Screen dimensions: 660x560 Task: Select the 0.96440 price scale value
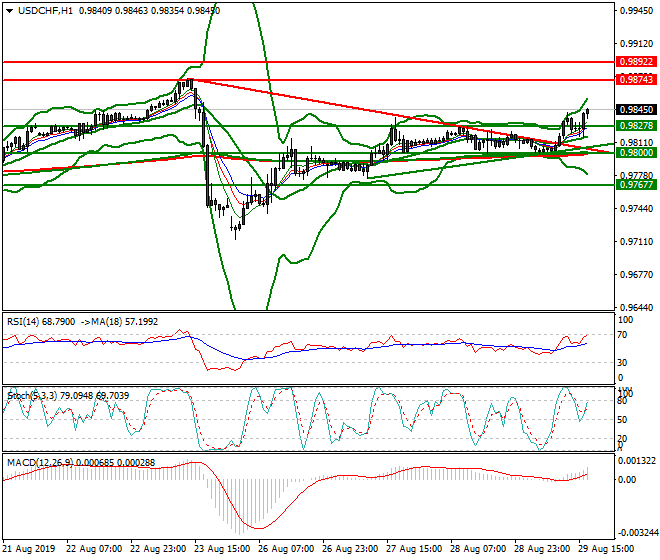(x=636, y=308)
